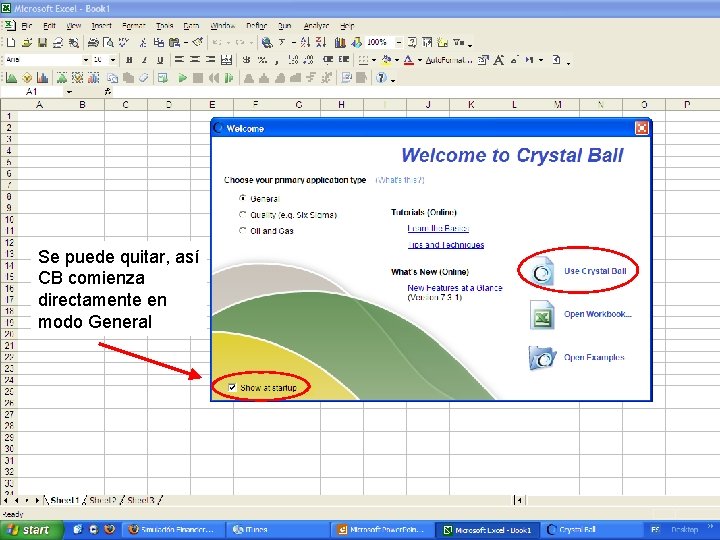Open the Font Color dropdown arrow
Screen dimensions: 720x540
419,60
